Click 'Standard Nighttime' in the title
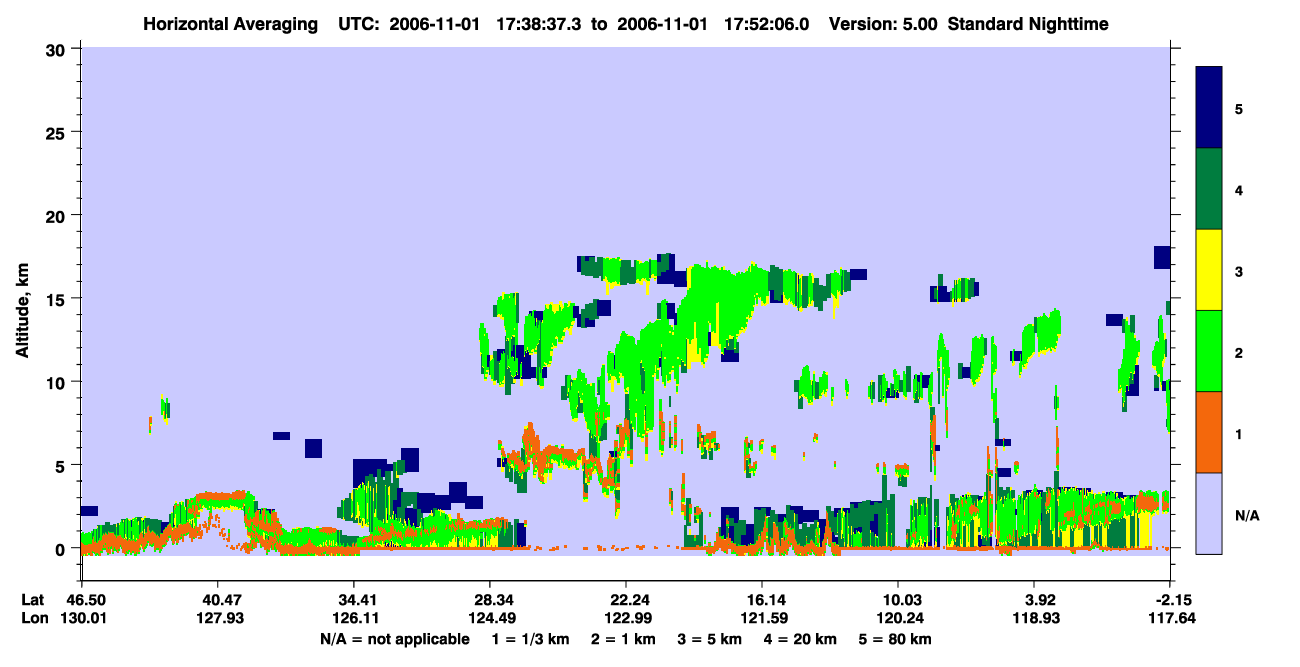 [1028, 23]
